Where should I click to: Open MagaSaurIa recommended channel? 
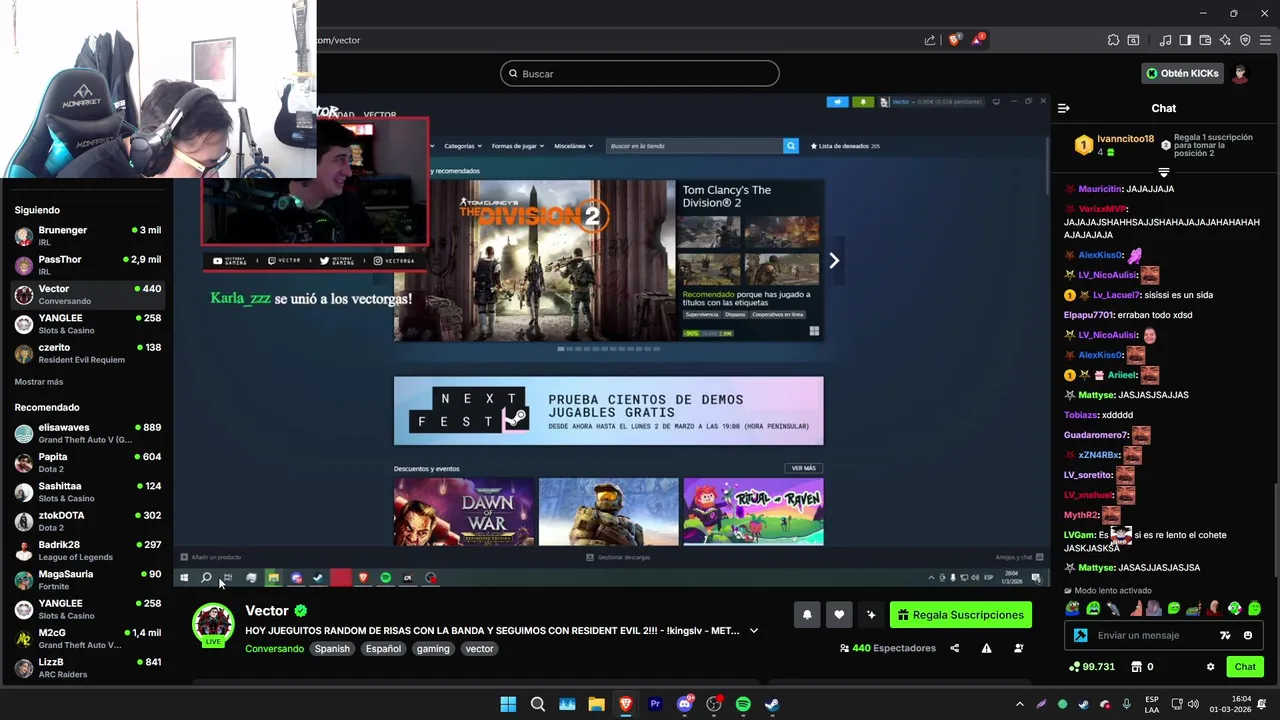click(87, 580)
